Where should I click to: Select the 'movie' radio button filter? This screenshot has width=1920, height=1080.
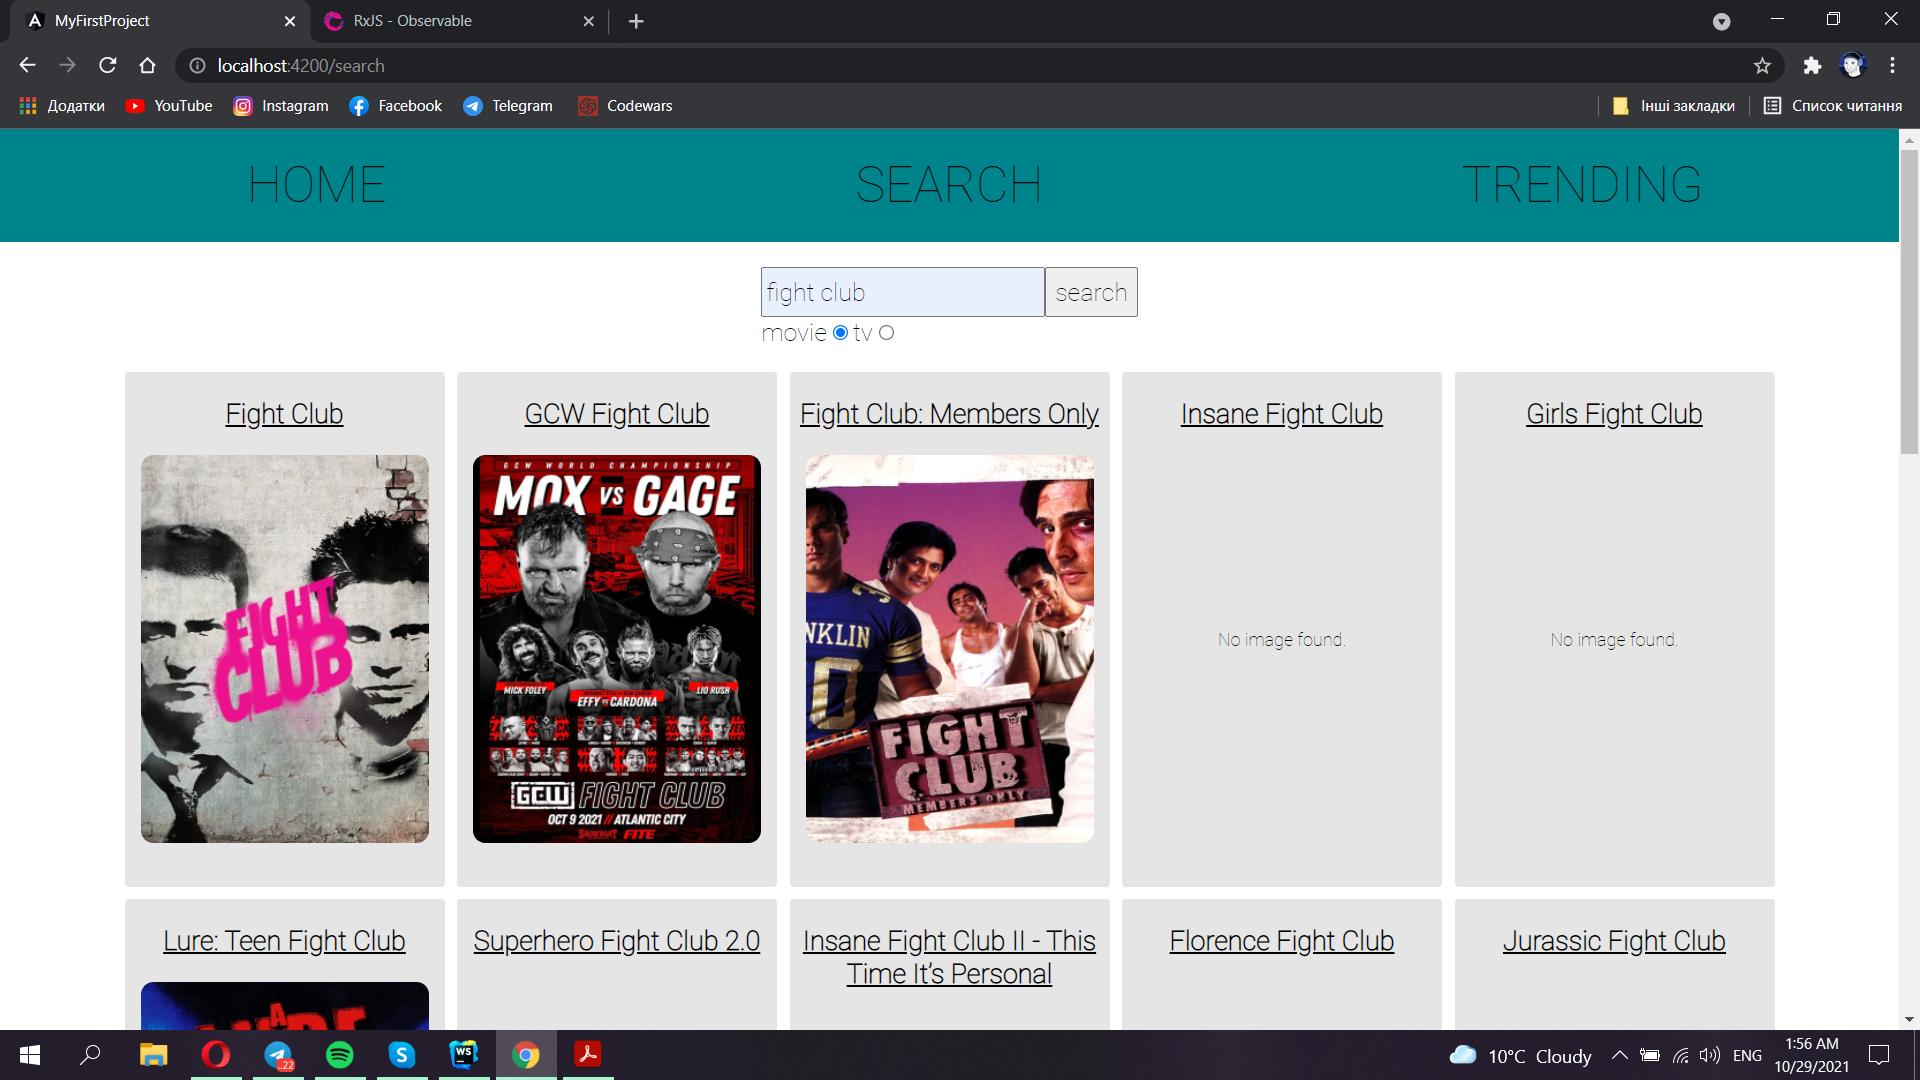[x=843, y=332]
